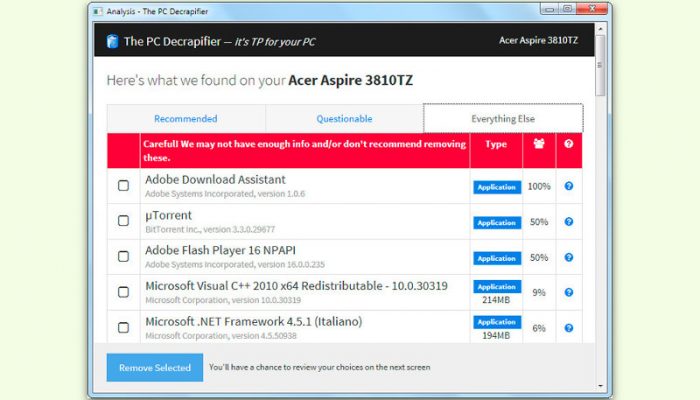This screenshot has width=700, height=400.
Task: Click Application badge for Visual C++ 2010
Action: click(497, 287)
